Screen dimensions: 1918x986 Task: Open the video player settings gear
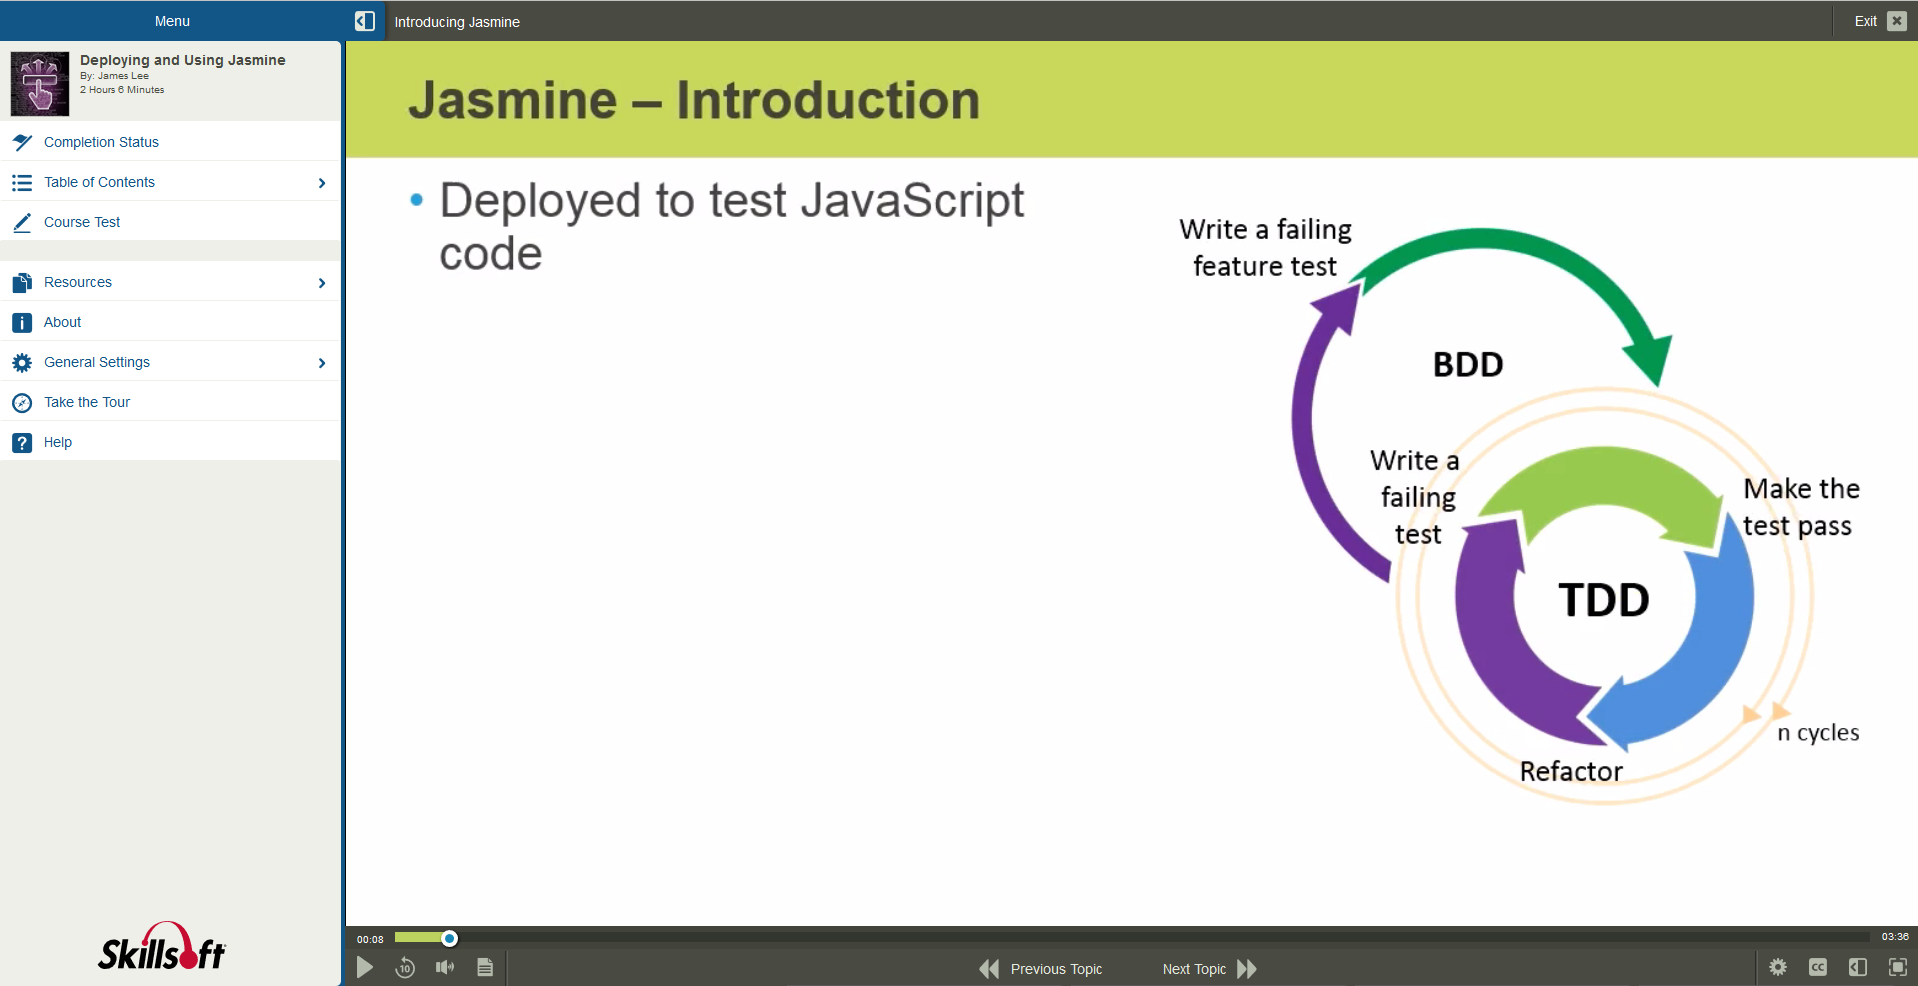click(x=1778, y=967)
